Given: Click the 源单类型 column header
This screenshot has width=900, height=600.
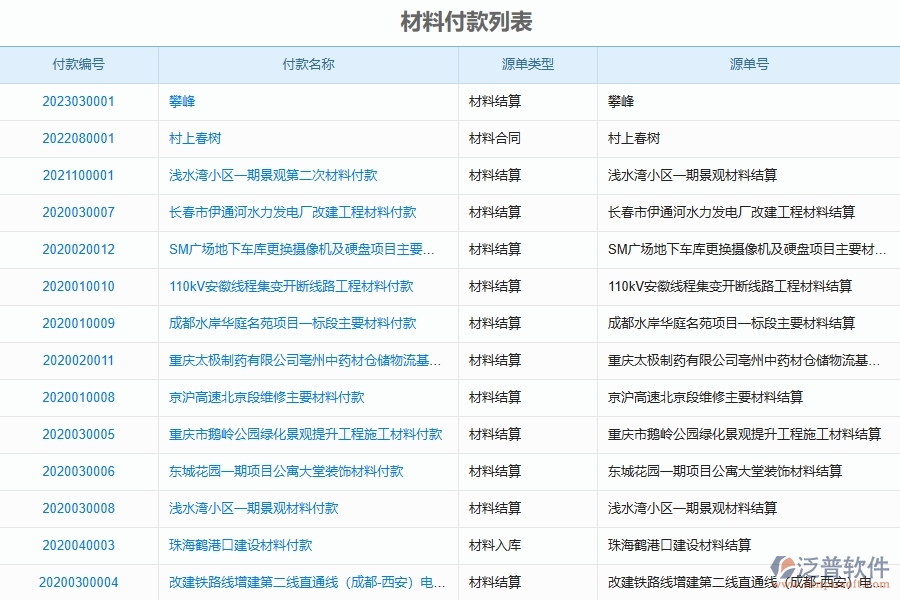Looking at the screenshot, I should point(528,64).
